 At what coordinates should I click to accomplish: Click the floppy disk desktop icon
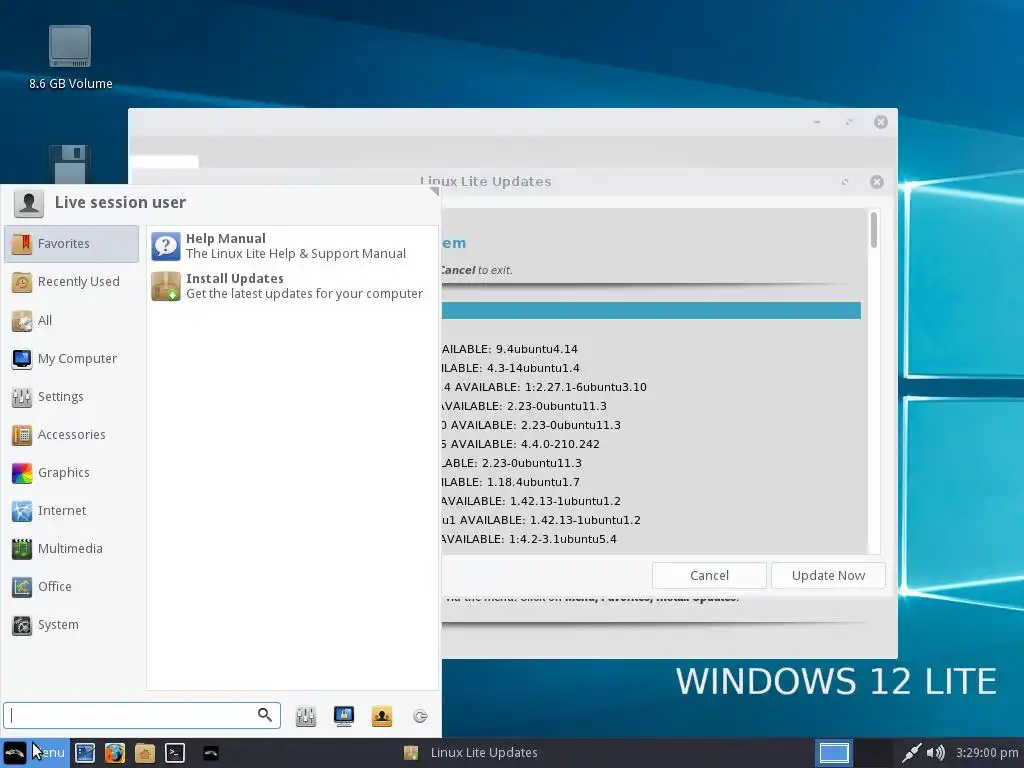(x=70, y=165)
